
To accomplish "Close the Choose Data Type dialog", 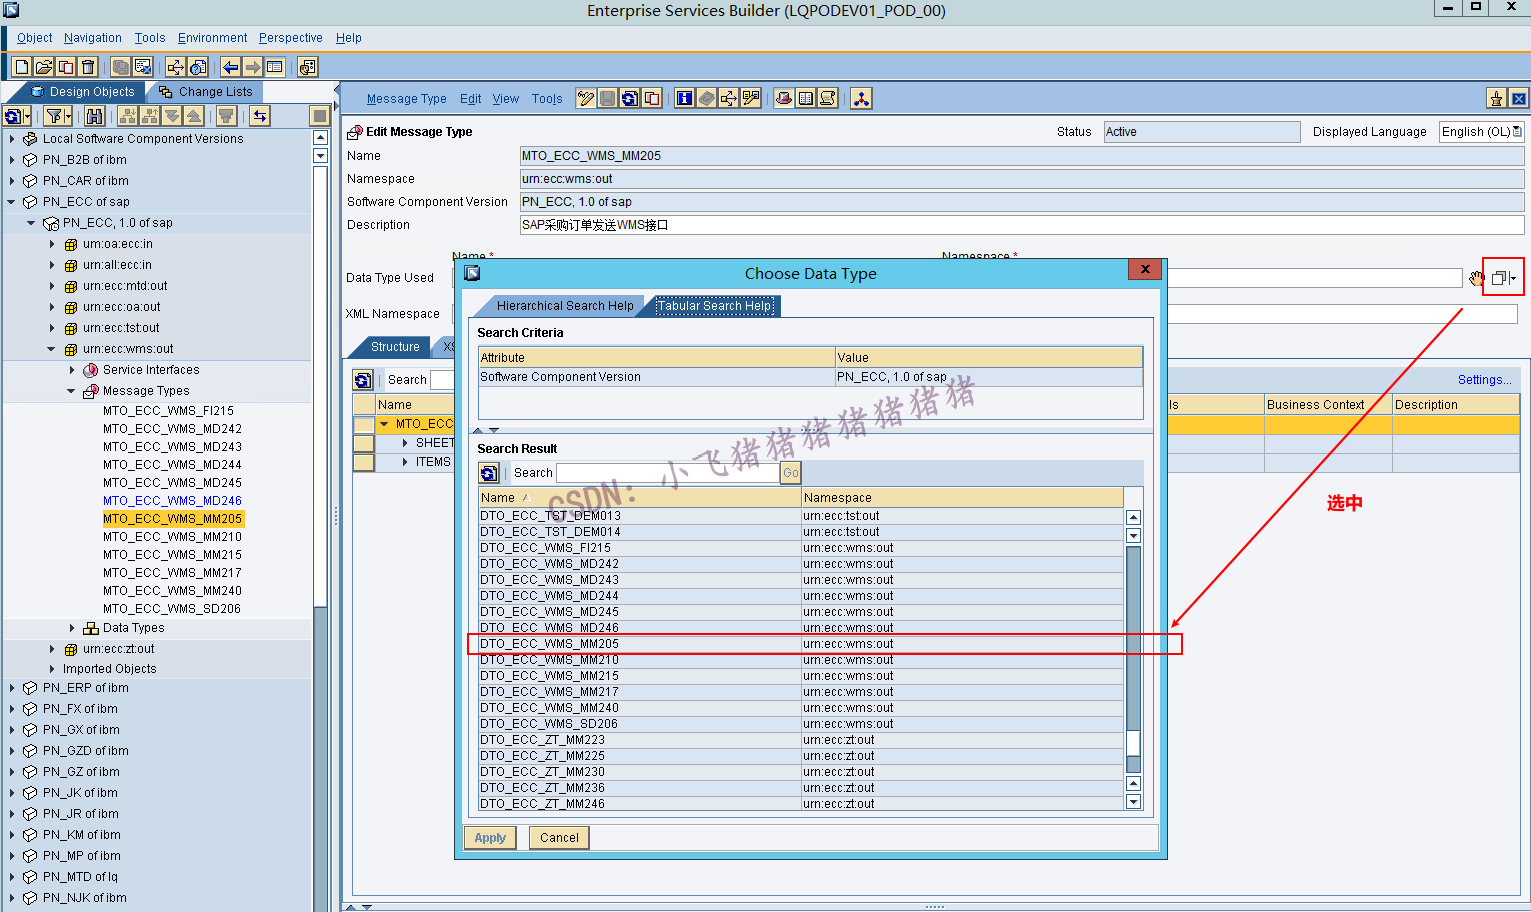I will pyautogui.click(x=1144, y=269).
